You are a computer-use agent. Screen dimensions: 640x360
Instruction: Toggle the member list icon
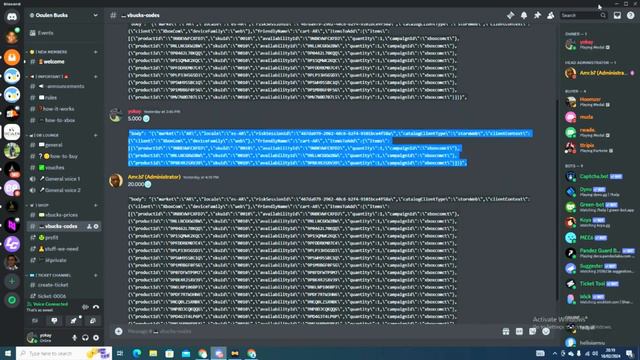click(551, 16)
